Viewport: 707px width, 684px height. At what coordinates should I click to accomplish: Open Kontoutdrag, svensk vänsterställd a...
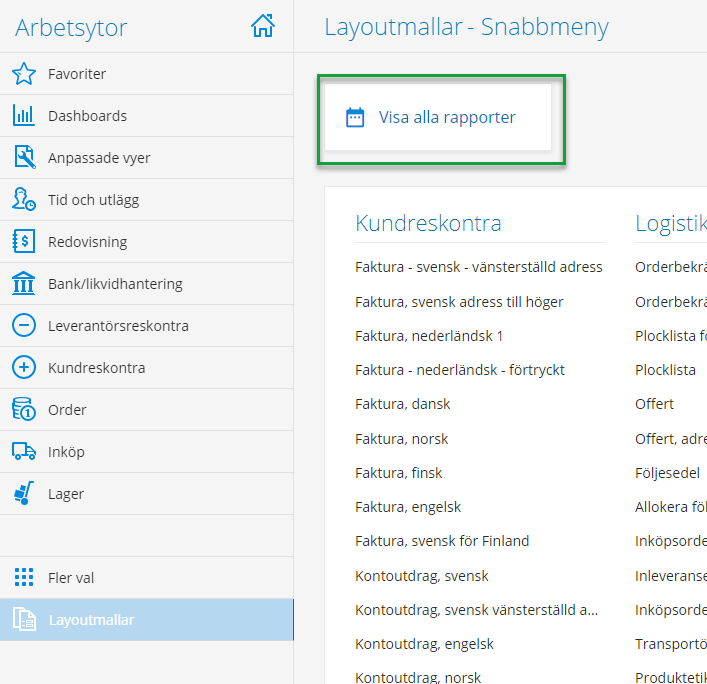[x=477, y=610]
